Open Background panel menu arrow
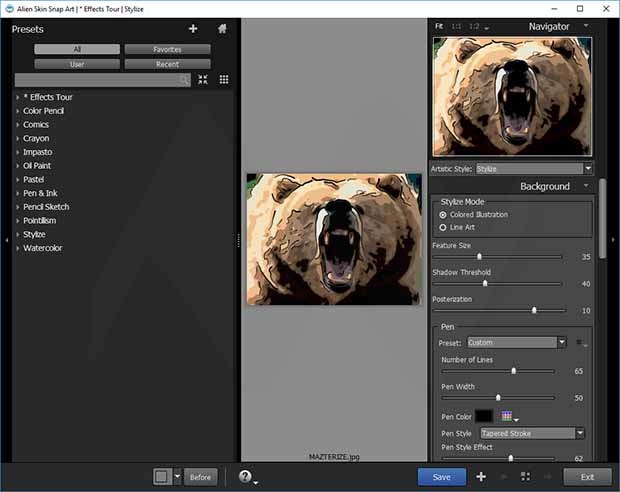The image size is (620, 492). point(586,186)
